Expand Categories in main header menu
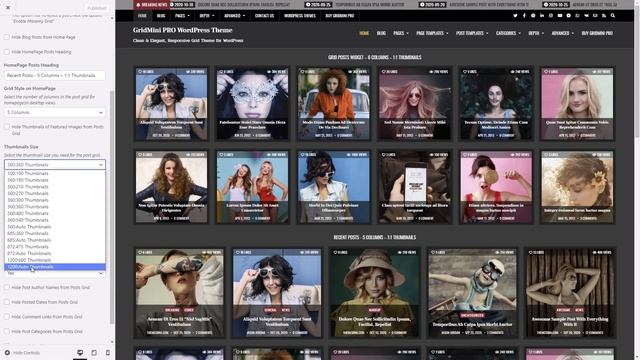 (508, 33)
